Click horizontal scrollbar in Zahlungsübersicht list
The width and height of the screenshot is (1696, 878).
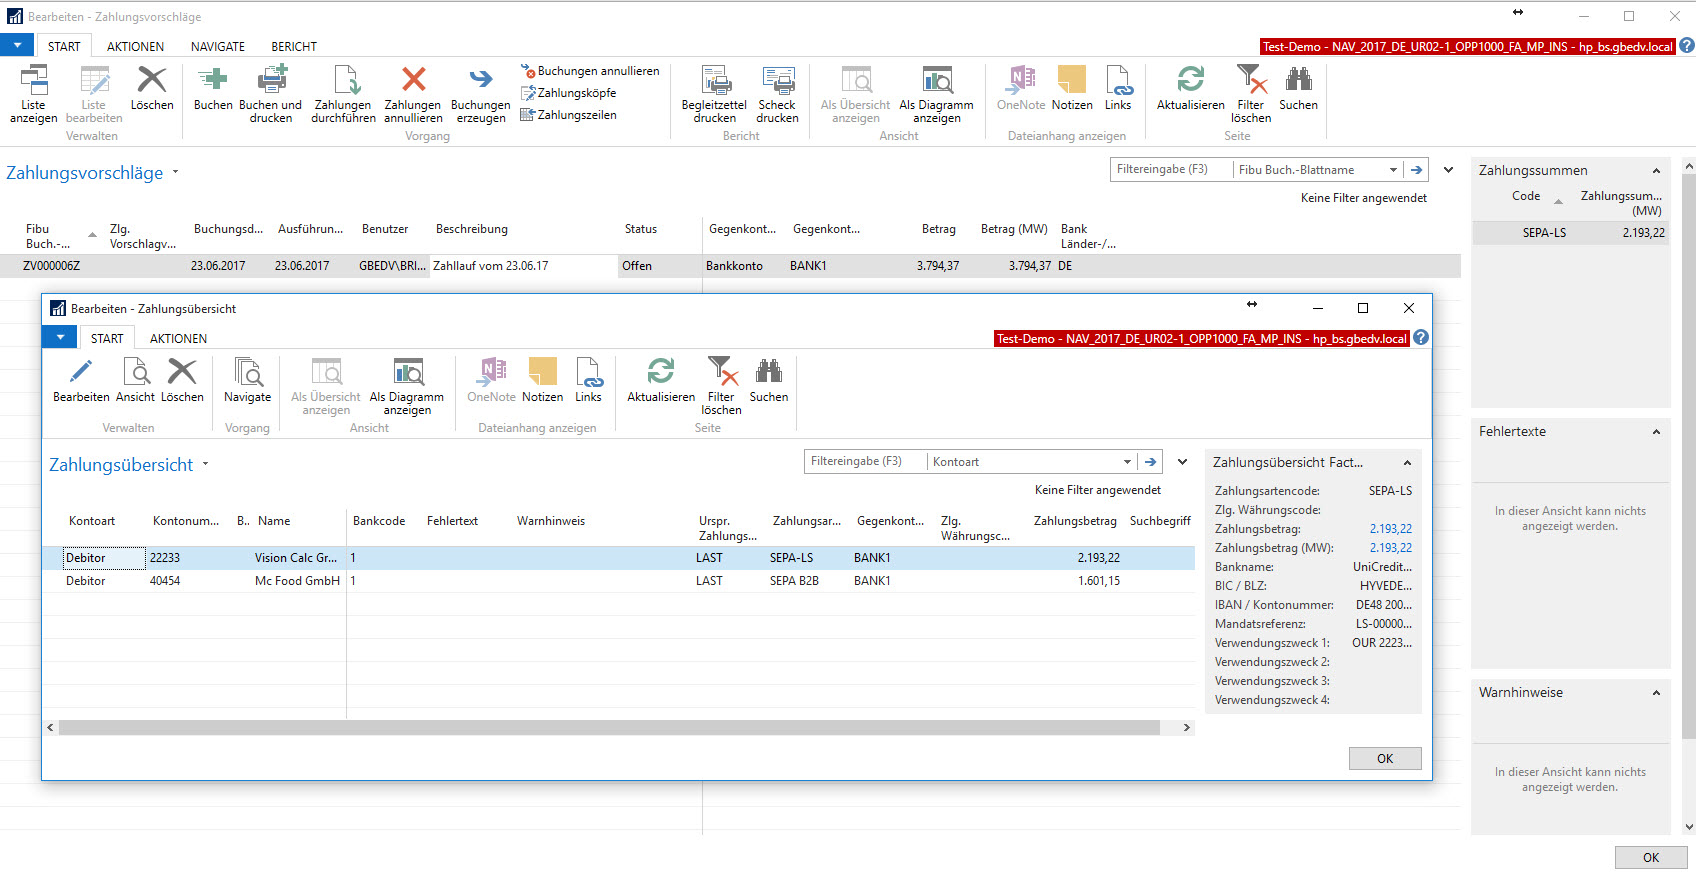[x=609, y=728]
